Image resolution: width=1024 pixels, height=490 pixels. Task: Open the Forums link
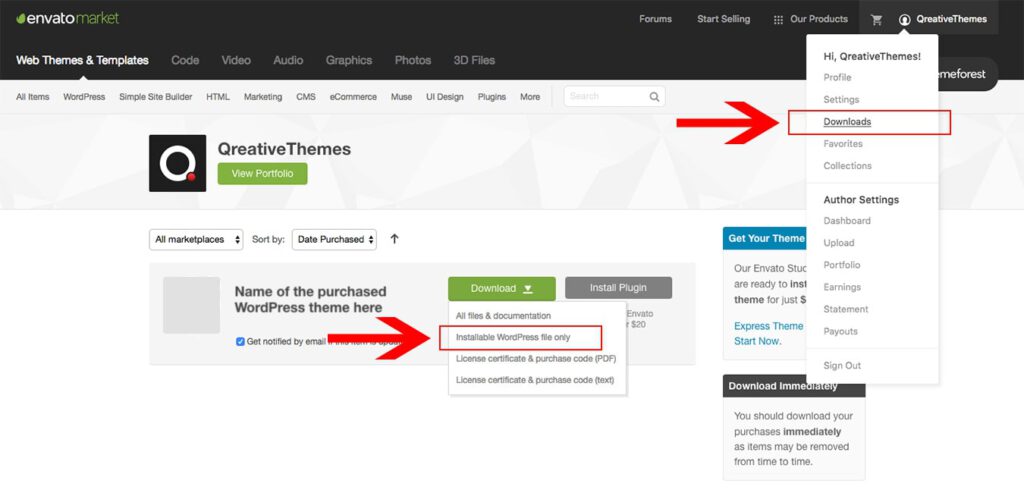point(656,20)
